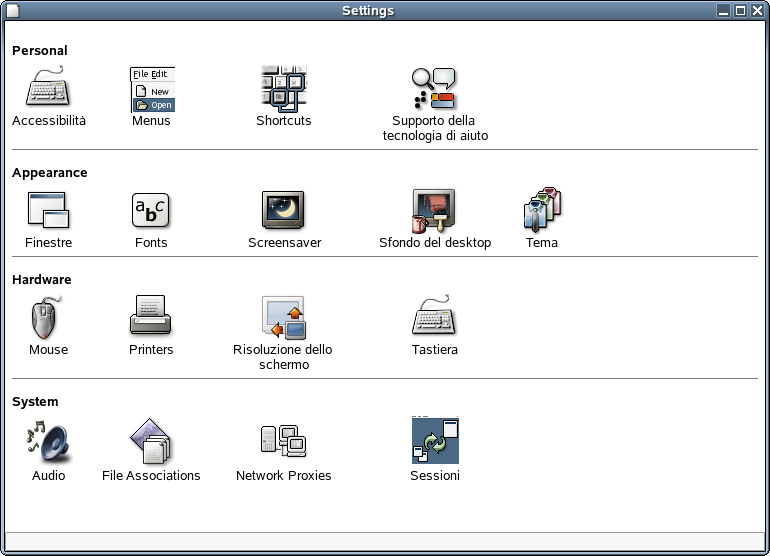Image resolution: width=770 pixels, height=556 pixels.
Task: Open Risoluzione dello schermo icon
Action: pos(283,317)
